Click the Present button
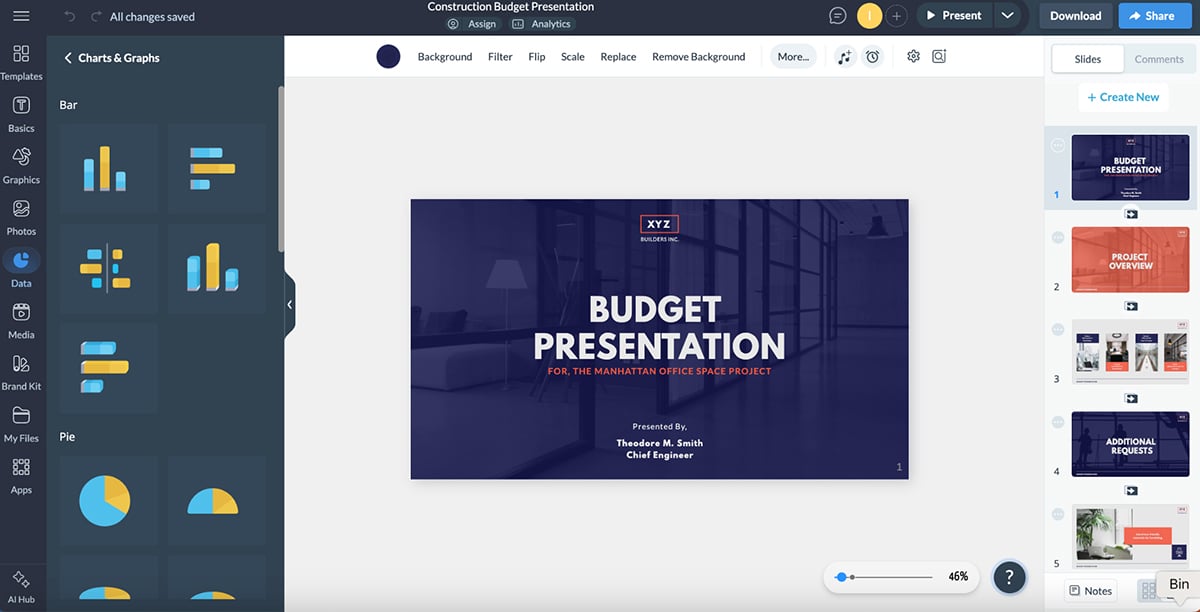The image size is (1200, 612). tap(954, 16)
